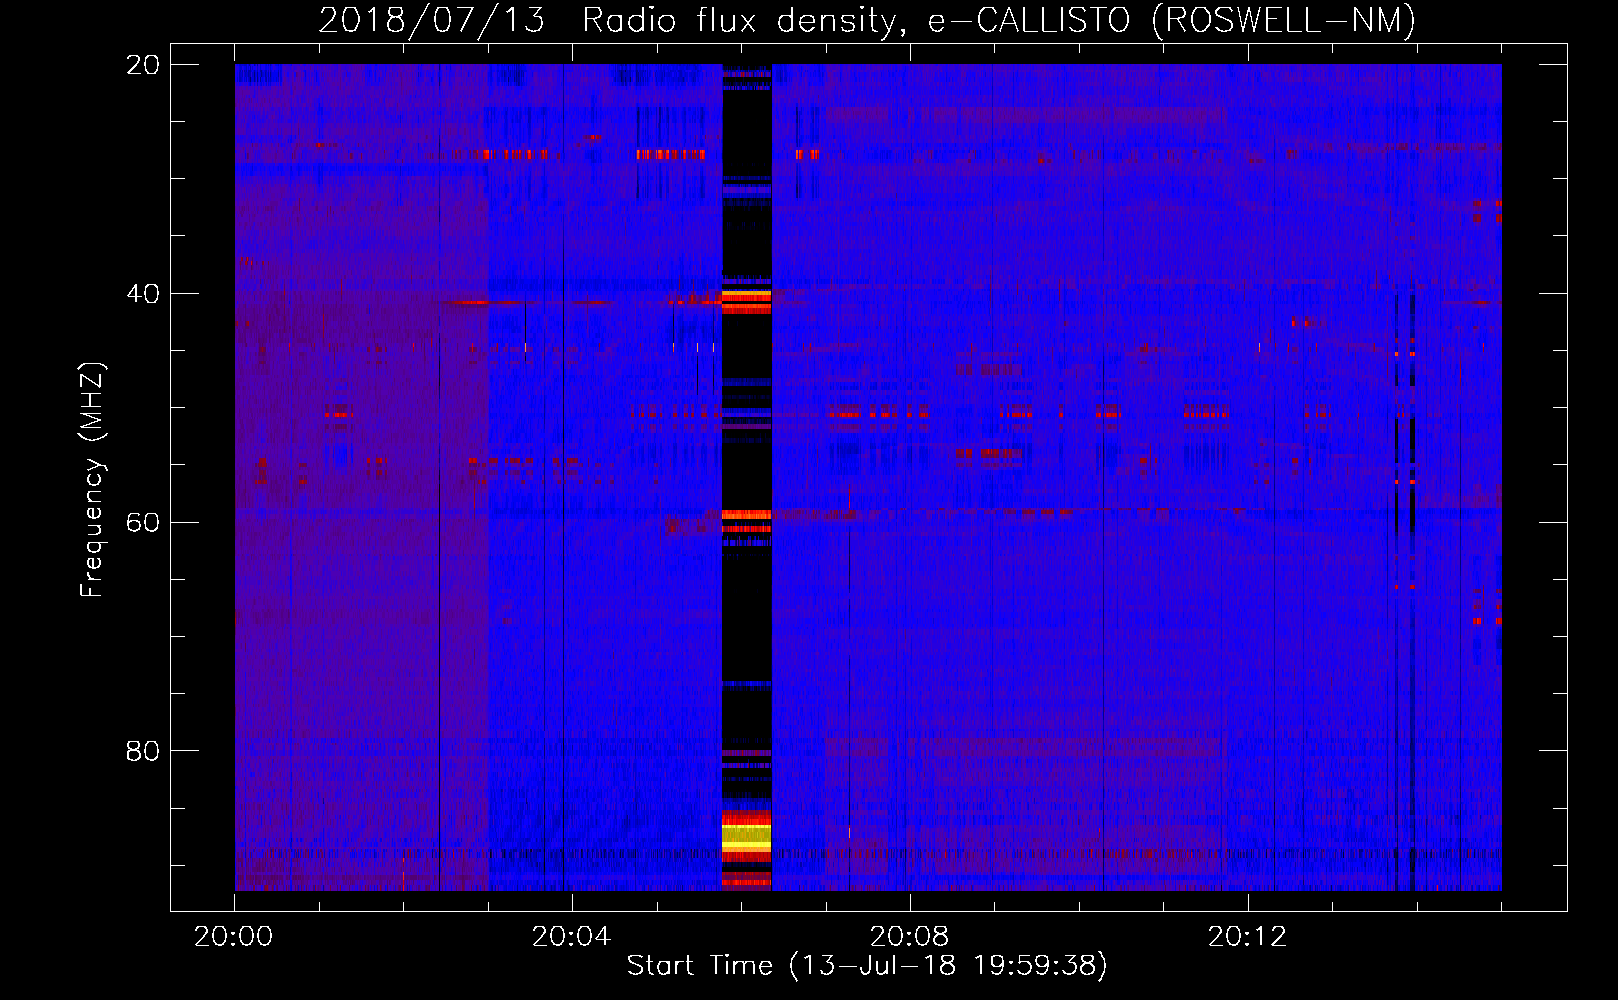Click the 20 MHz frequency tick label
This screenshot has height=1000, width=1618.
click(x=143, y=65)
